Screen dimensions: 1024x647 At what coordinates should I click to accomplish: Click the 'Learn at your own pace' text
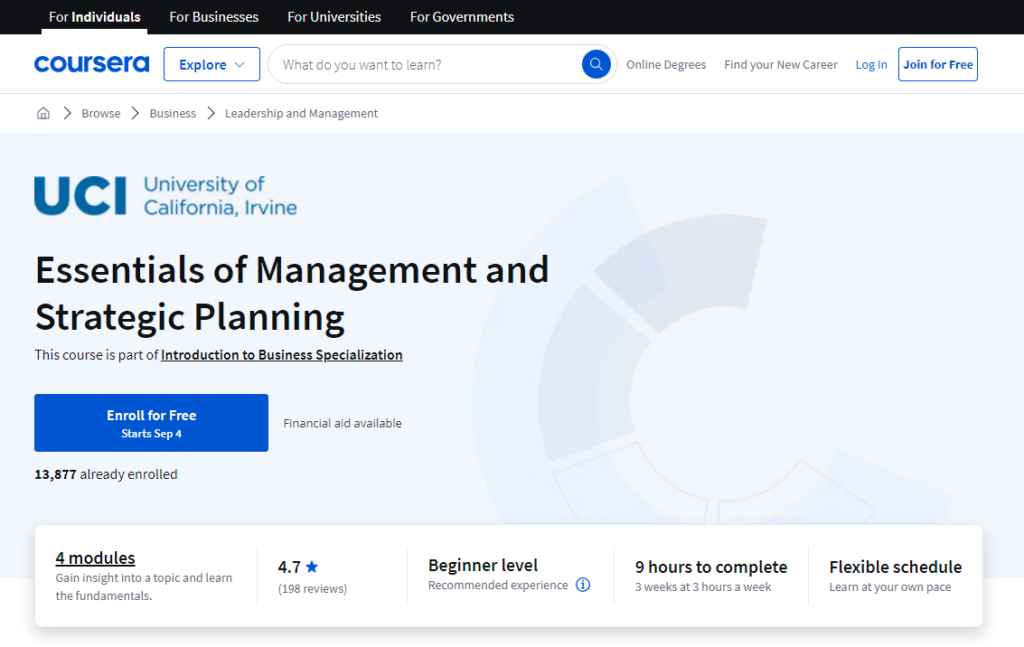tap(889, 586)
